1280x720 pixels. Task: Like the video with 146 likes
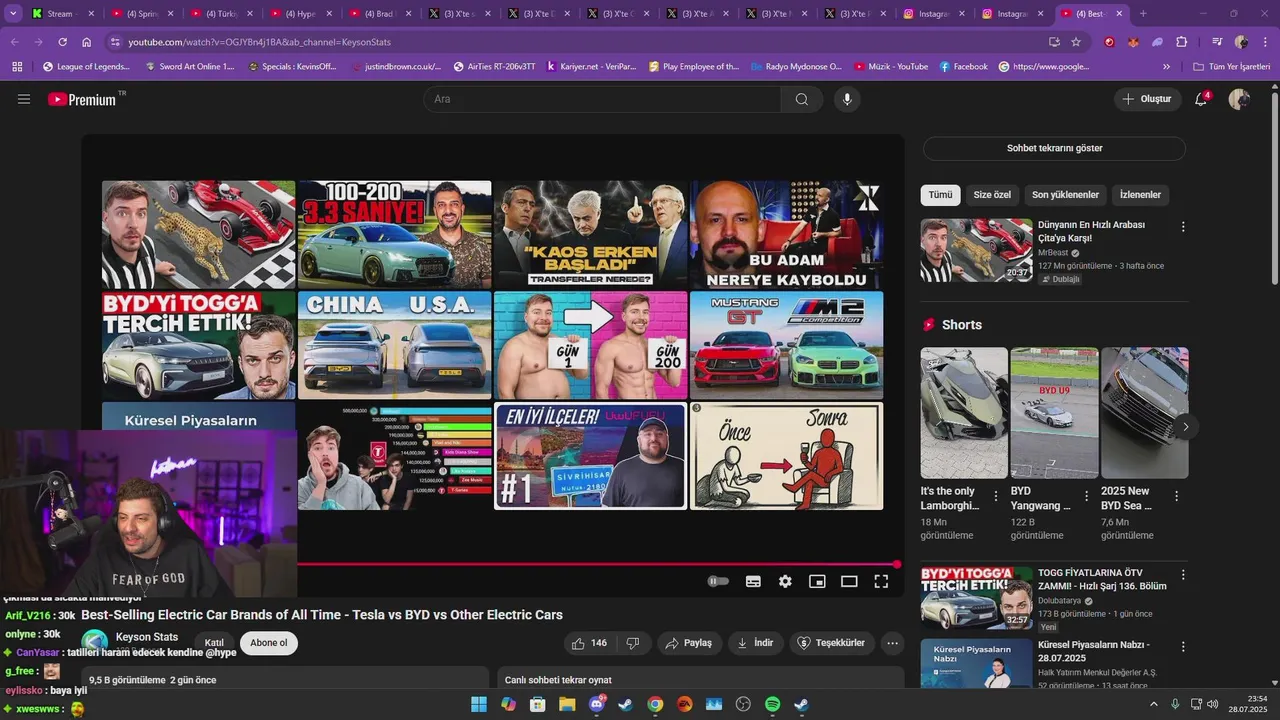coord(589,643)
